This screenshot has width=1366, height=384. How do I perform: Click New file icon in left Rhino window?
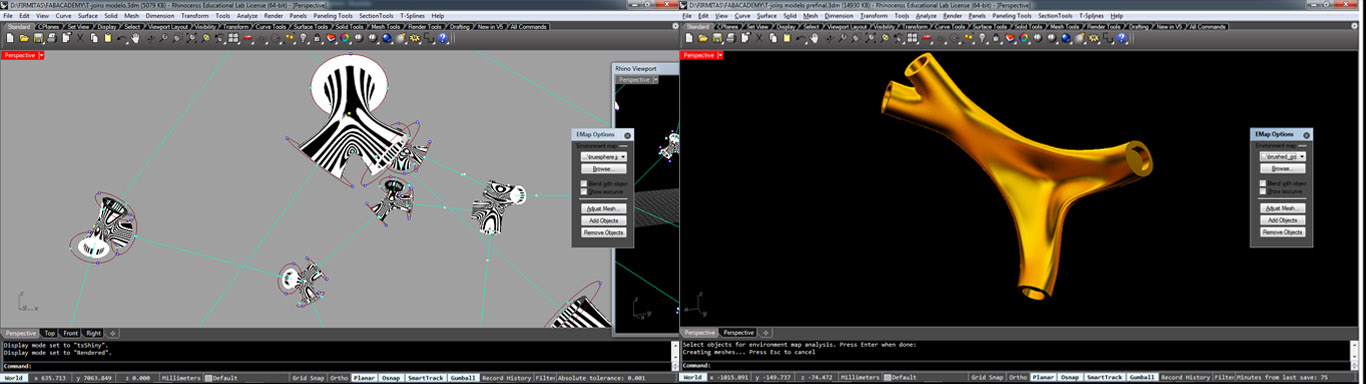coord(10,37)
